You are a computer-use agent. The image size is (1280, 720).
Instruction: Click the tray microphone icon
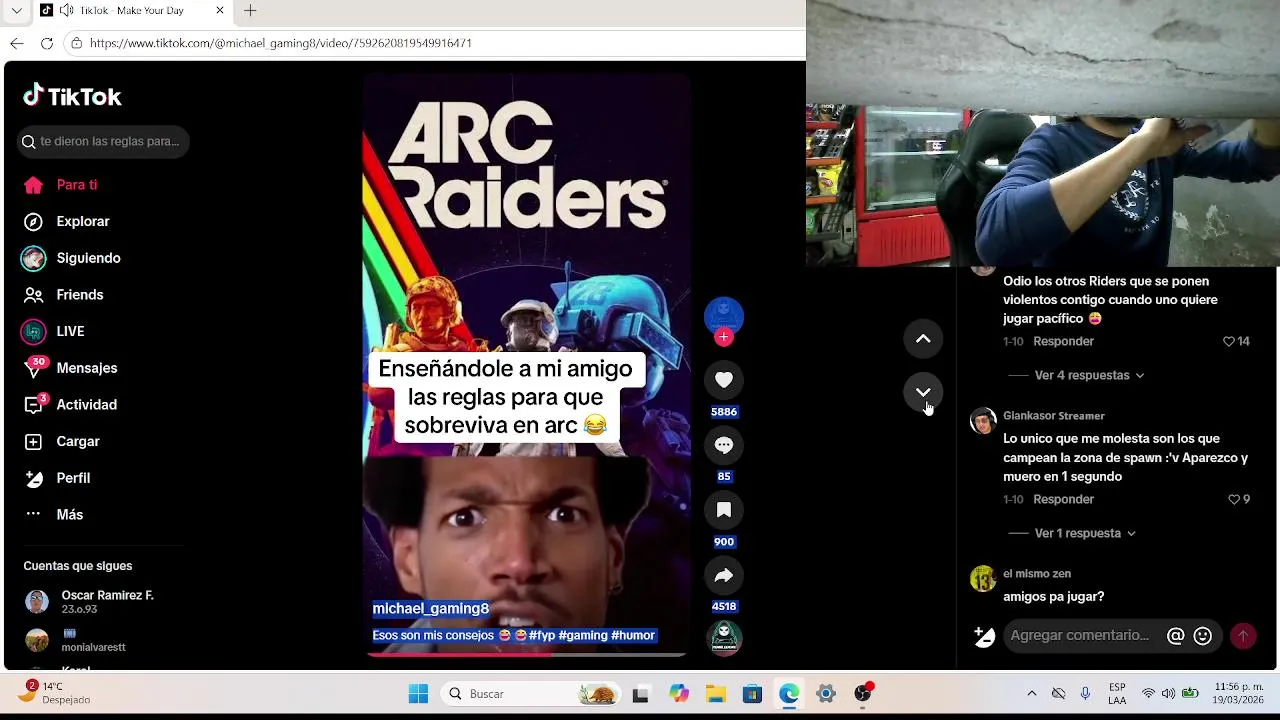pyautogui.click(x=1085, y=694)
